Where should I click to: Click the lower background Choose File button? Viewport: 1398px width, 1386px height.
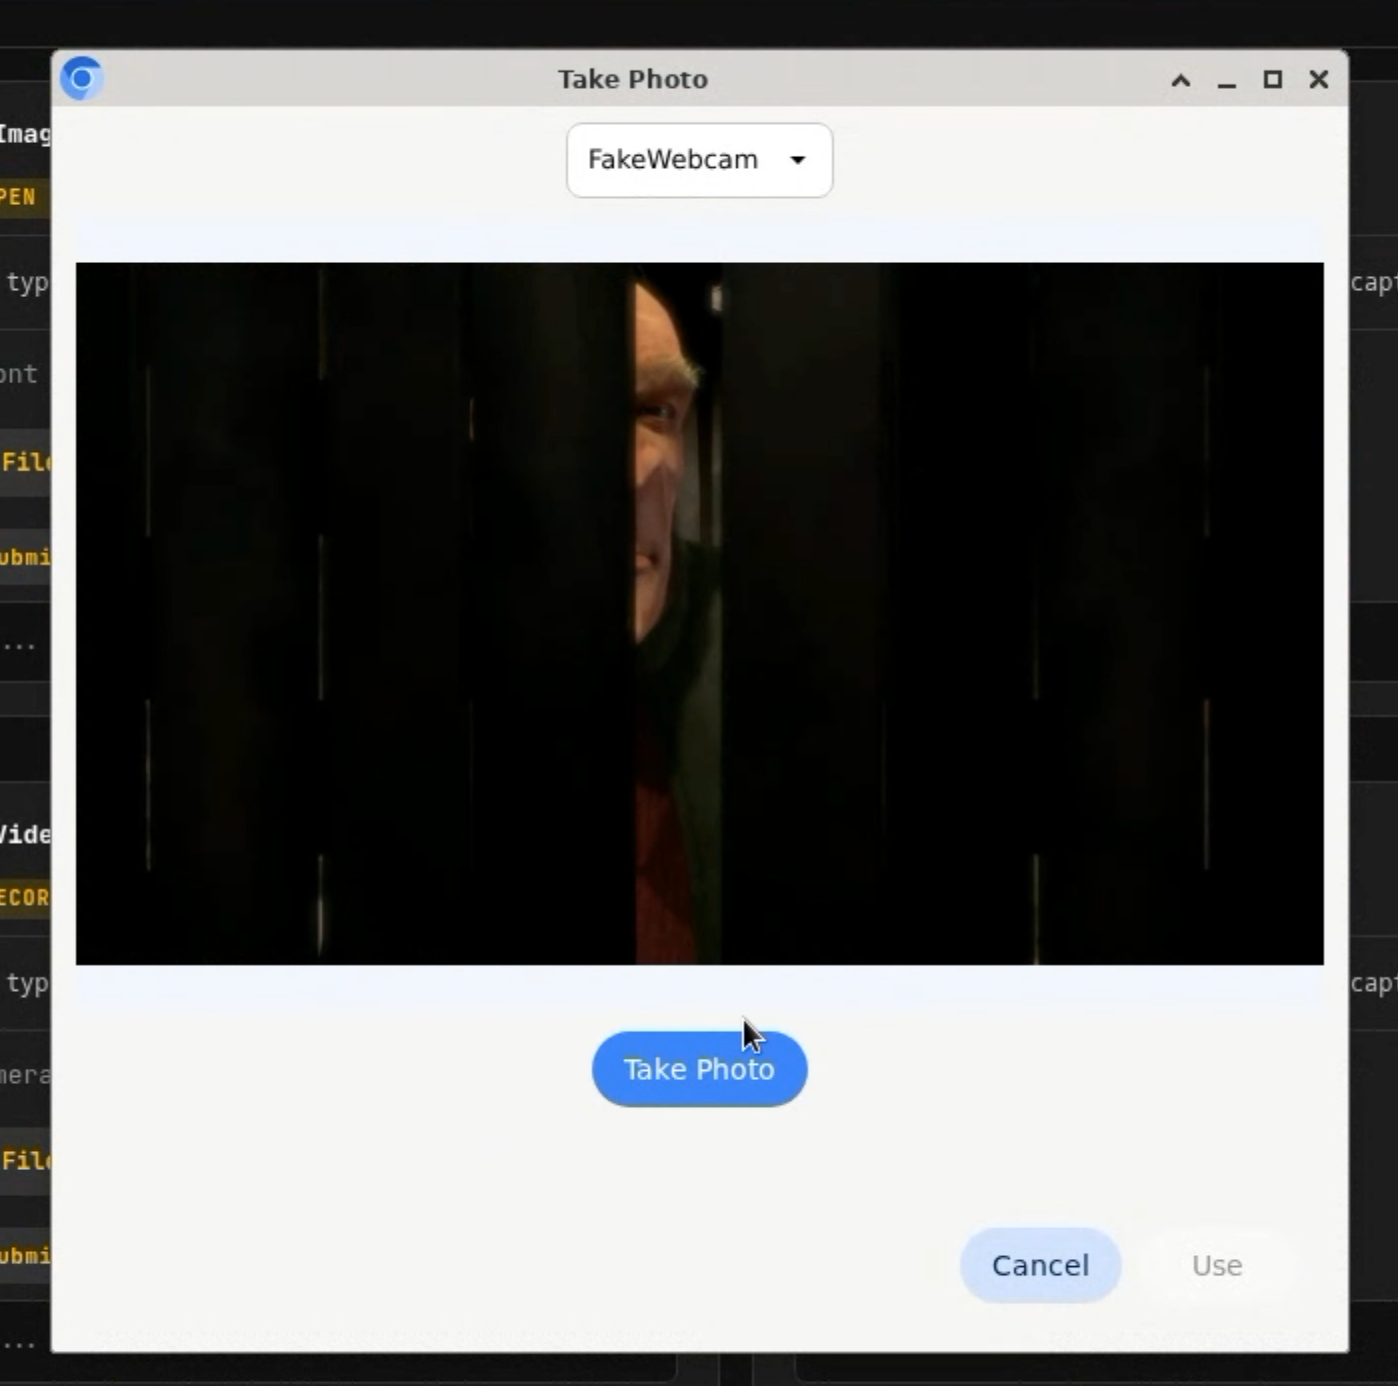(24, 1160)
